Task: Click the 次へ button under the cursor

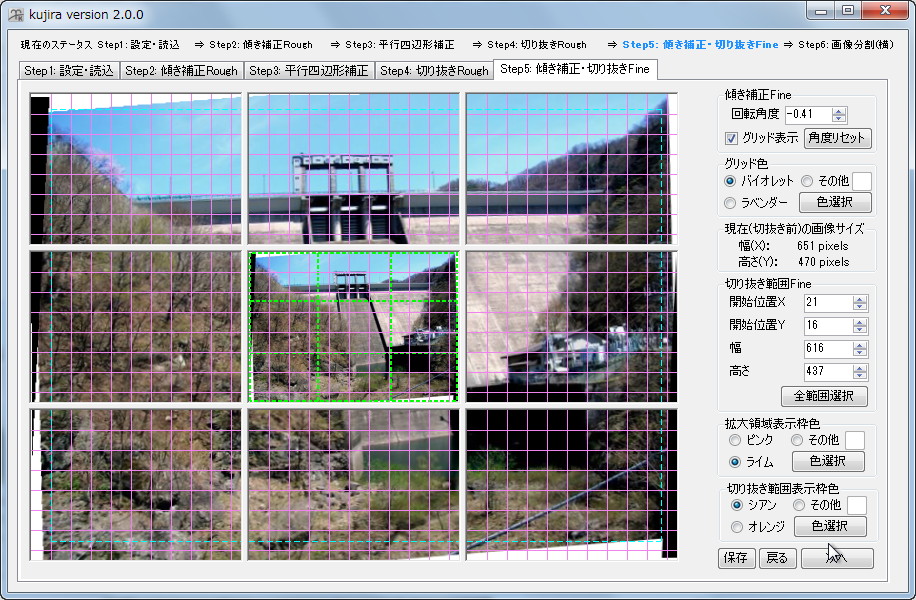Action: click(x=837, y=558)
